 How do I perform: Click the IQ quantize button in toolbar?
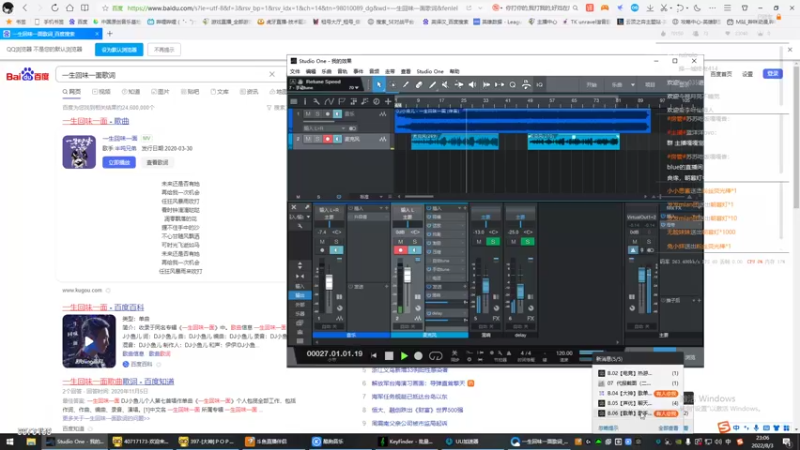(x=539, y=85)
